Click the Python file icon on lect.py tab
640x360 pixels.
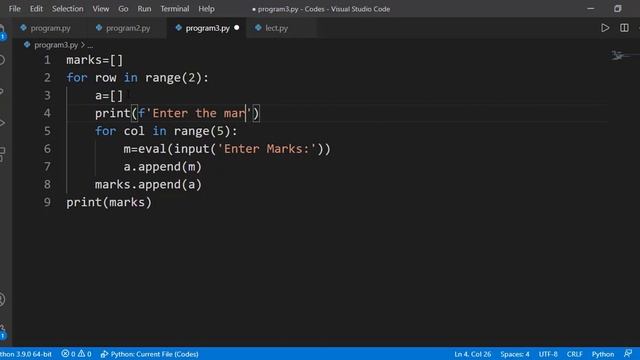point(258,28)
